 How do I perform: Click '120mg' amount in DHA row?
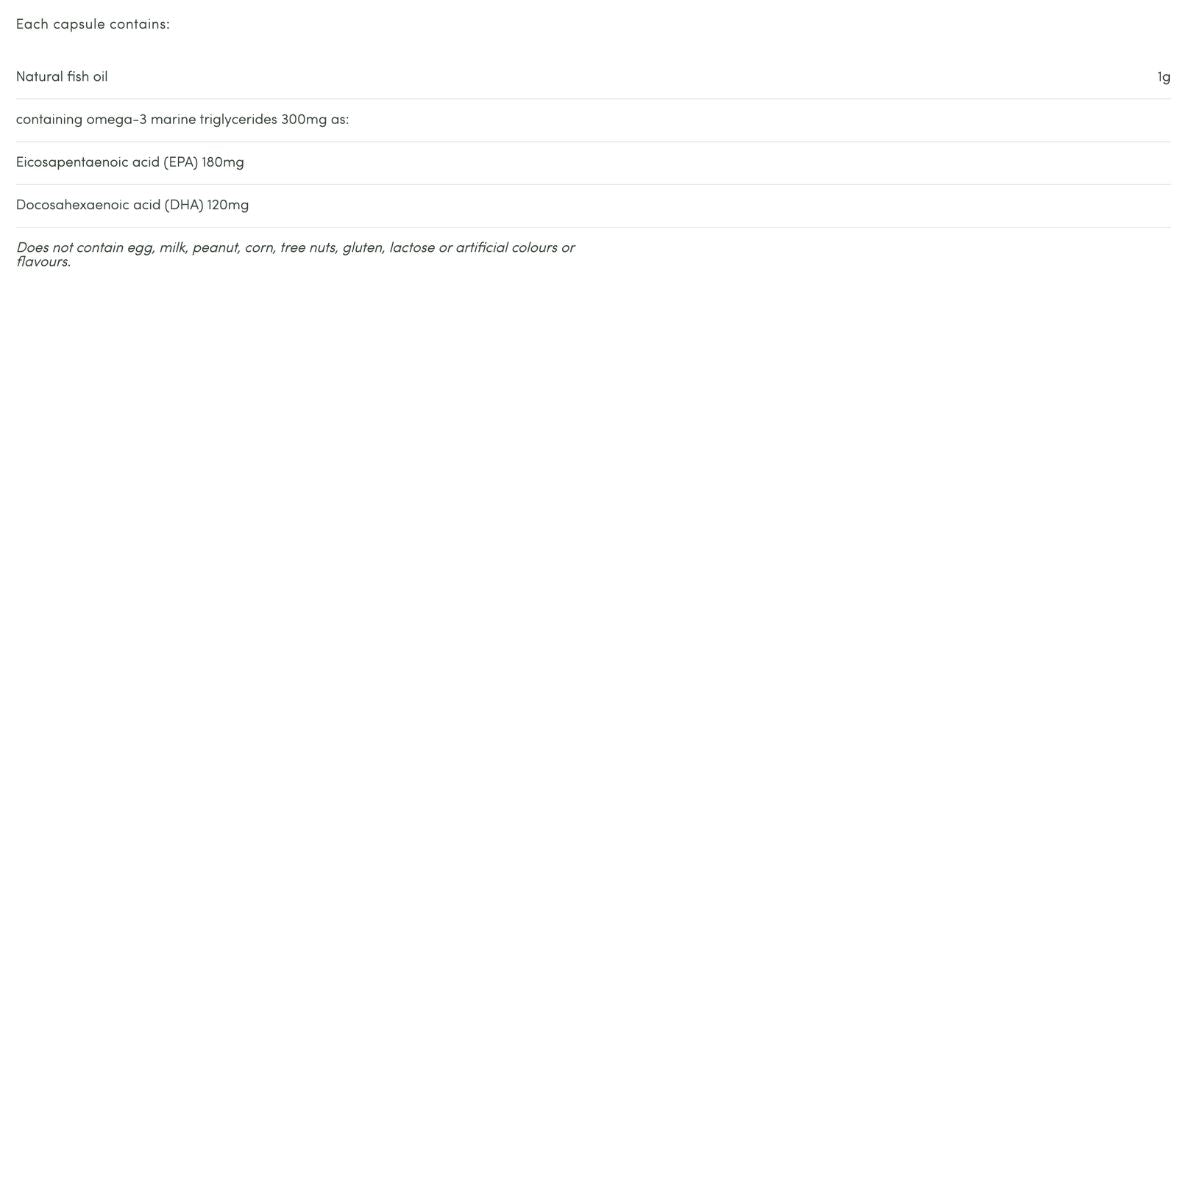click(x=228, y=205)
